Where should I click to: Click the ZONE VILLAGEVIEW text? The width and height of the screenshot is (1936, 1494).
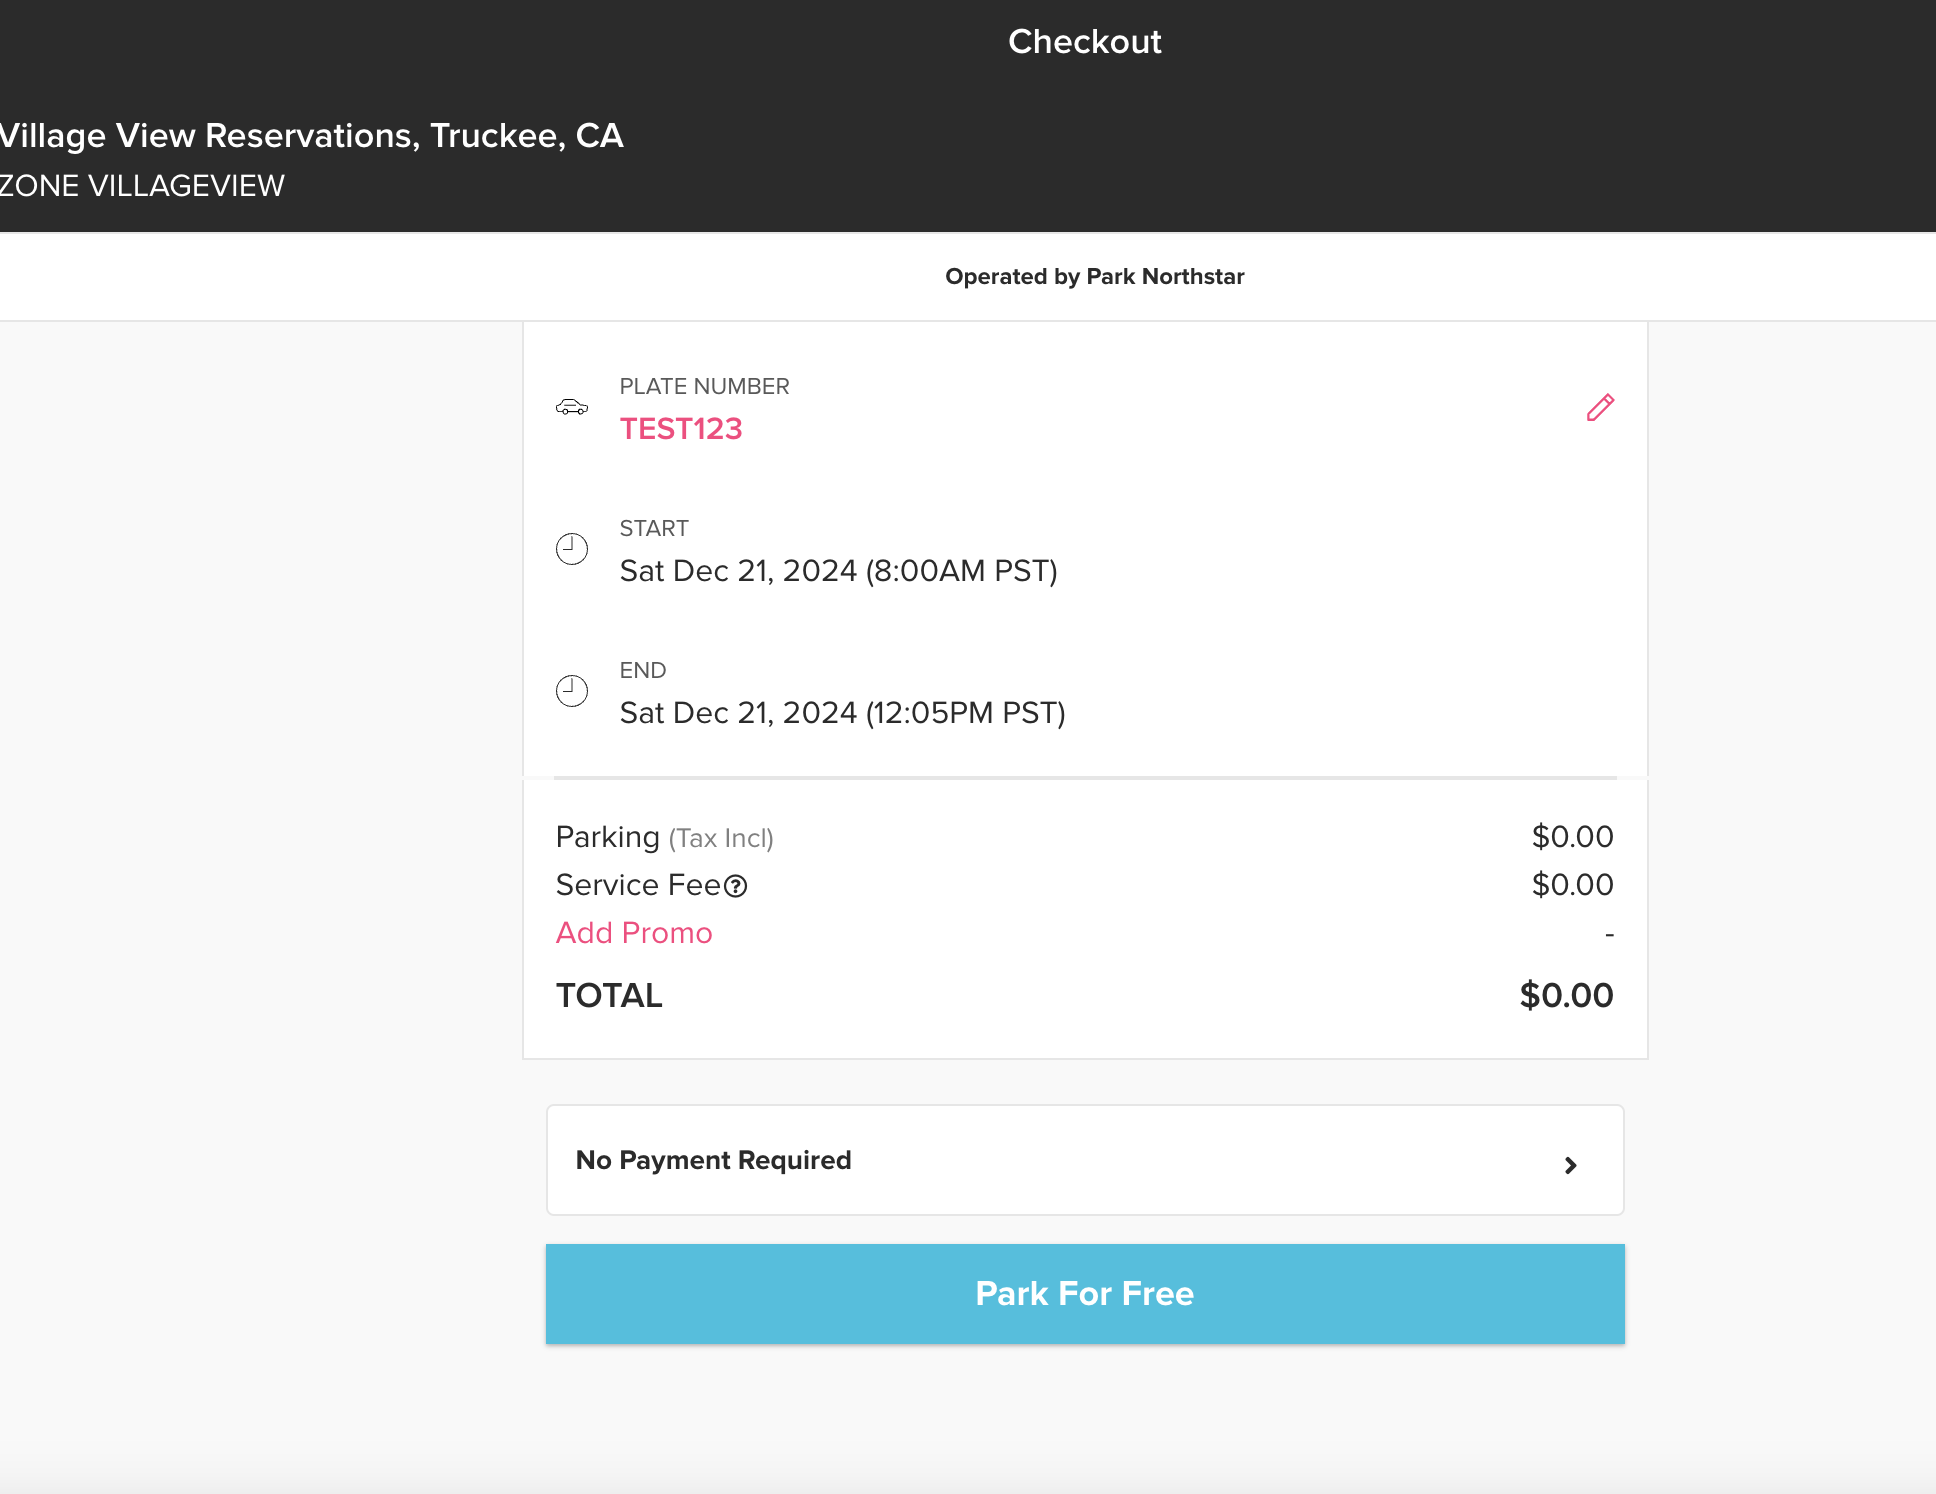(x=142, y=186)
